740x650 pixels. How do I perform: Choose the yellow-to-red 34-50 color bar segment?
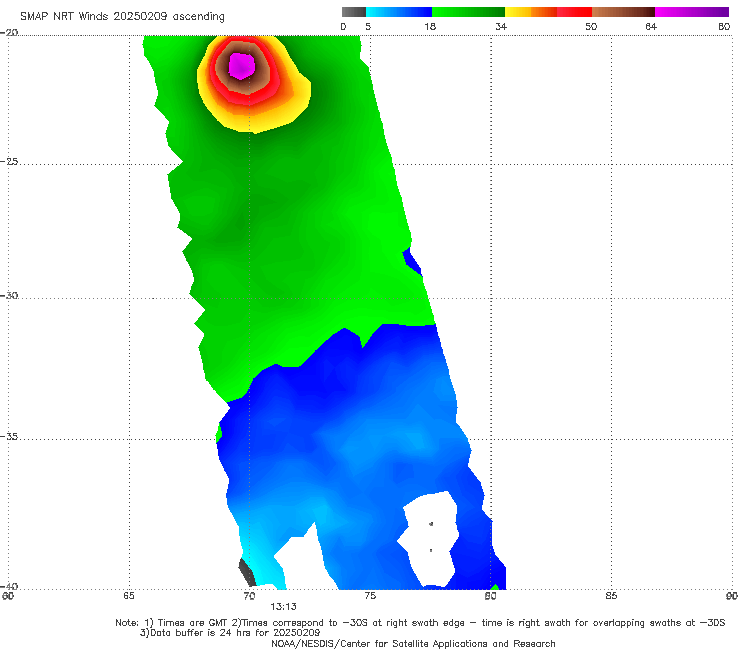548,12
